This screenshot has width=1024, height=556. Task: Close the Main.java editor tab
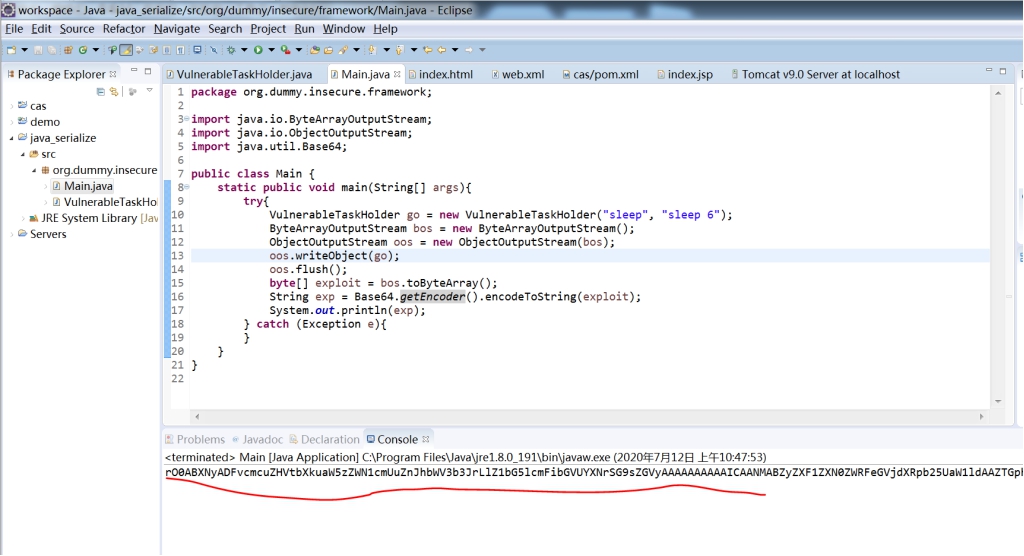pos(397,74)
